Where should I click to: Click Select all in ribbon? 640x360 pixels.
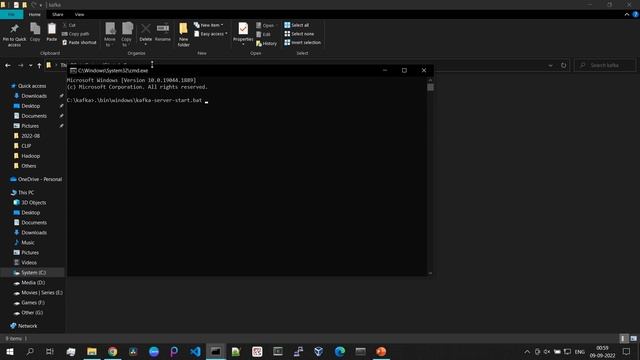297,25
